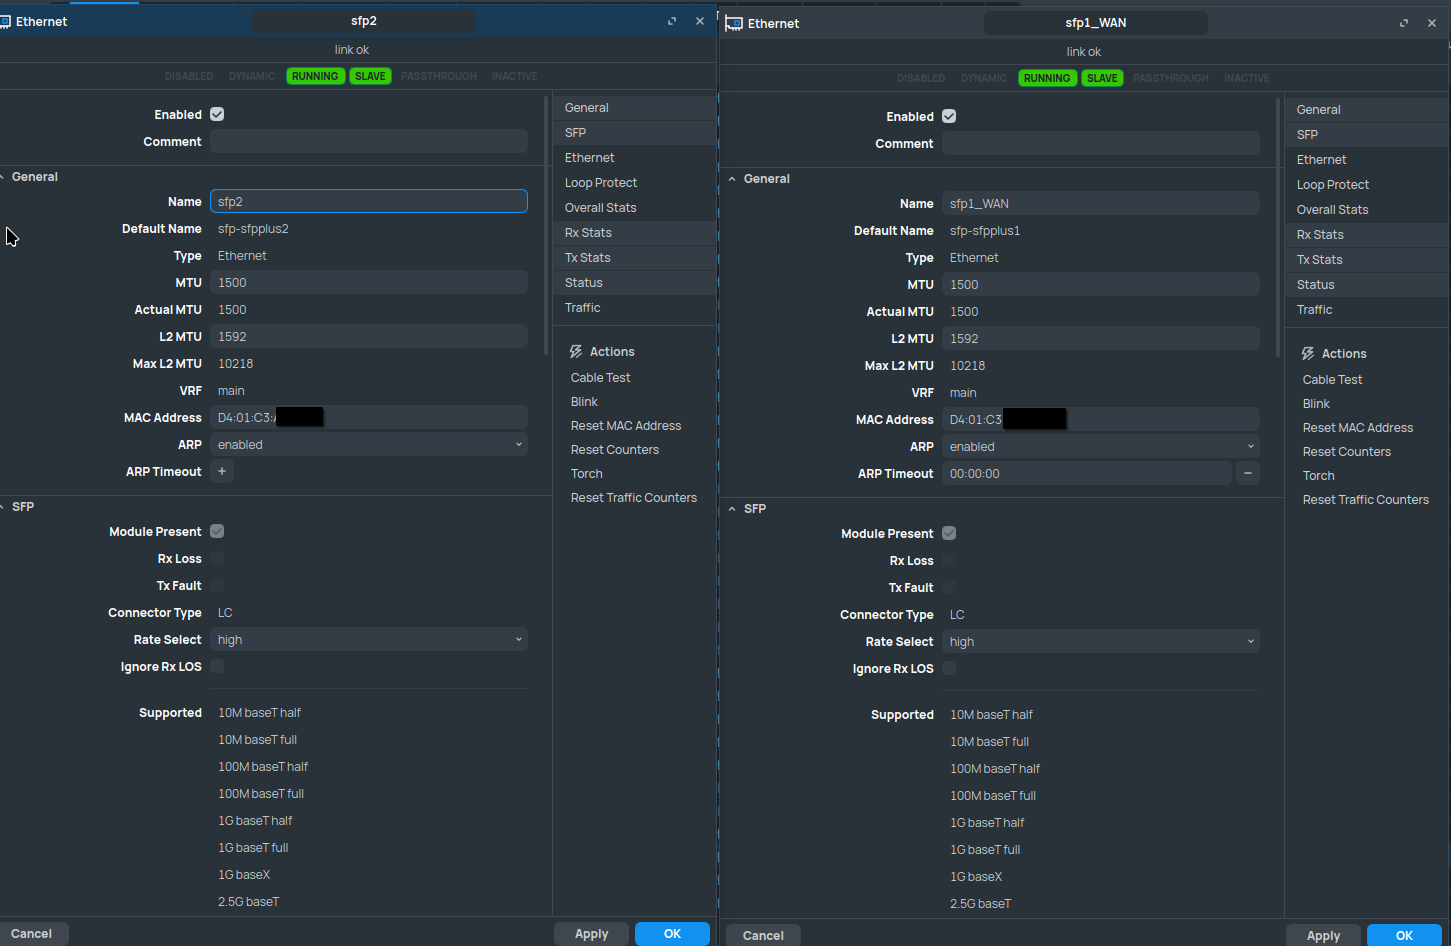Click the 1G baseX entry in sfp1_WAN Supported list
1451x946 pixels.
976,877
